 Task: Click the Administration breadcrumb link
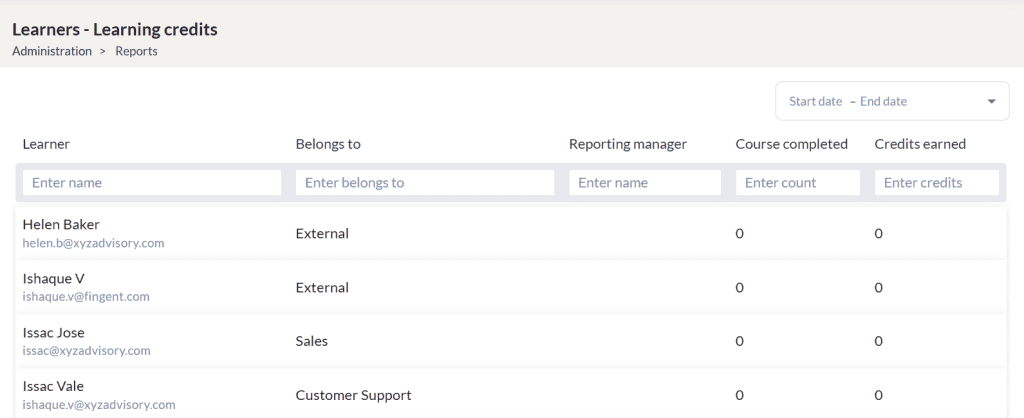(52, 51)
